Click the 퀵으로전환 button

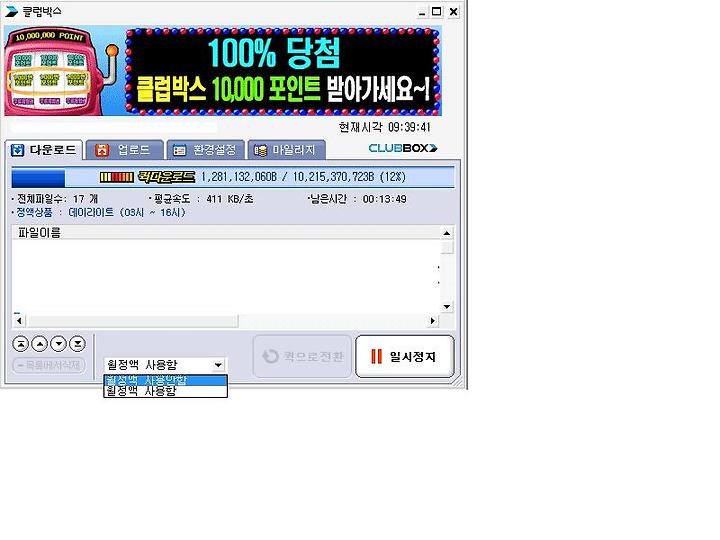[303, 356]
